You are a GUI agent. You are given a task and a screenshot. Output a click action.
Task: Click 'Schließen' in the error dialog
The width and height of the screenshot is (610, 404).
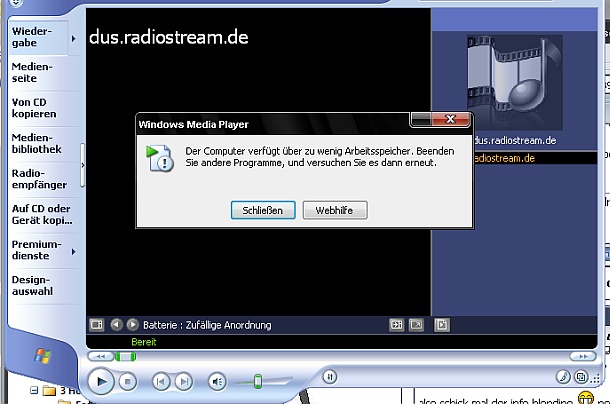point(263,210)
